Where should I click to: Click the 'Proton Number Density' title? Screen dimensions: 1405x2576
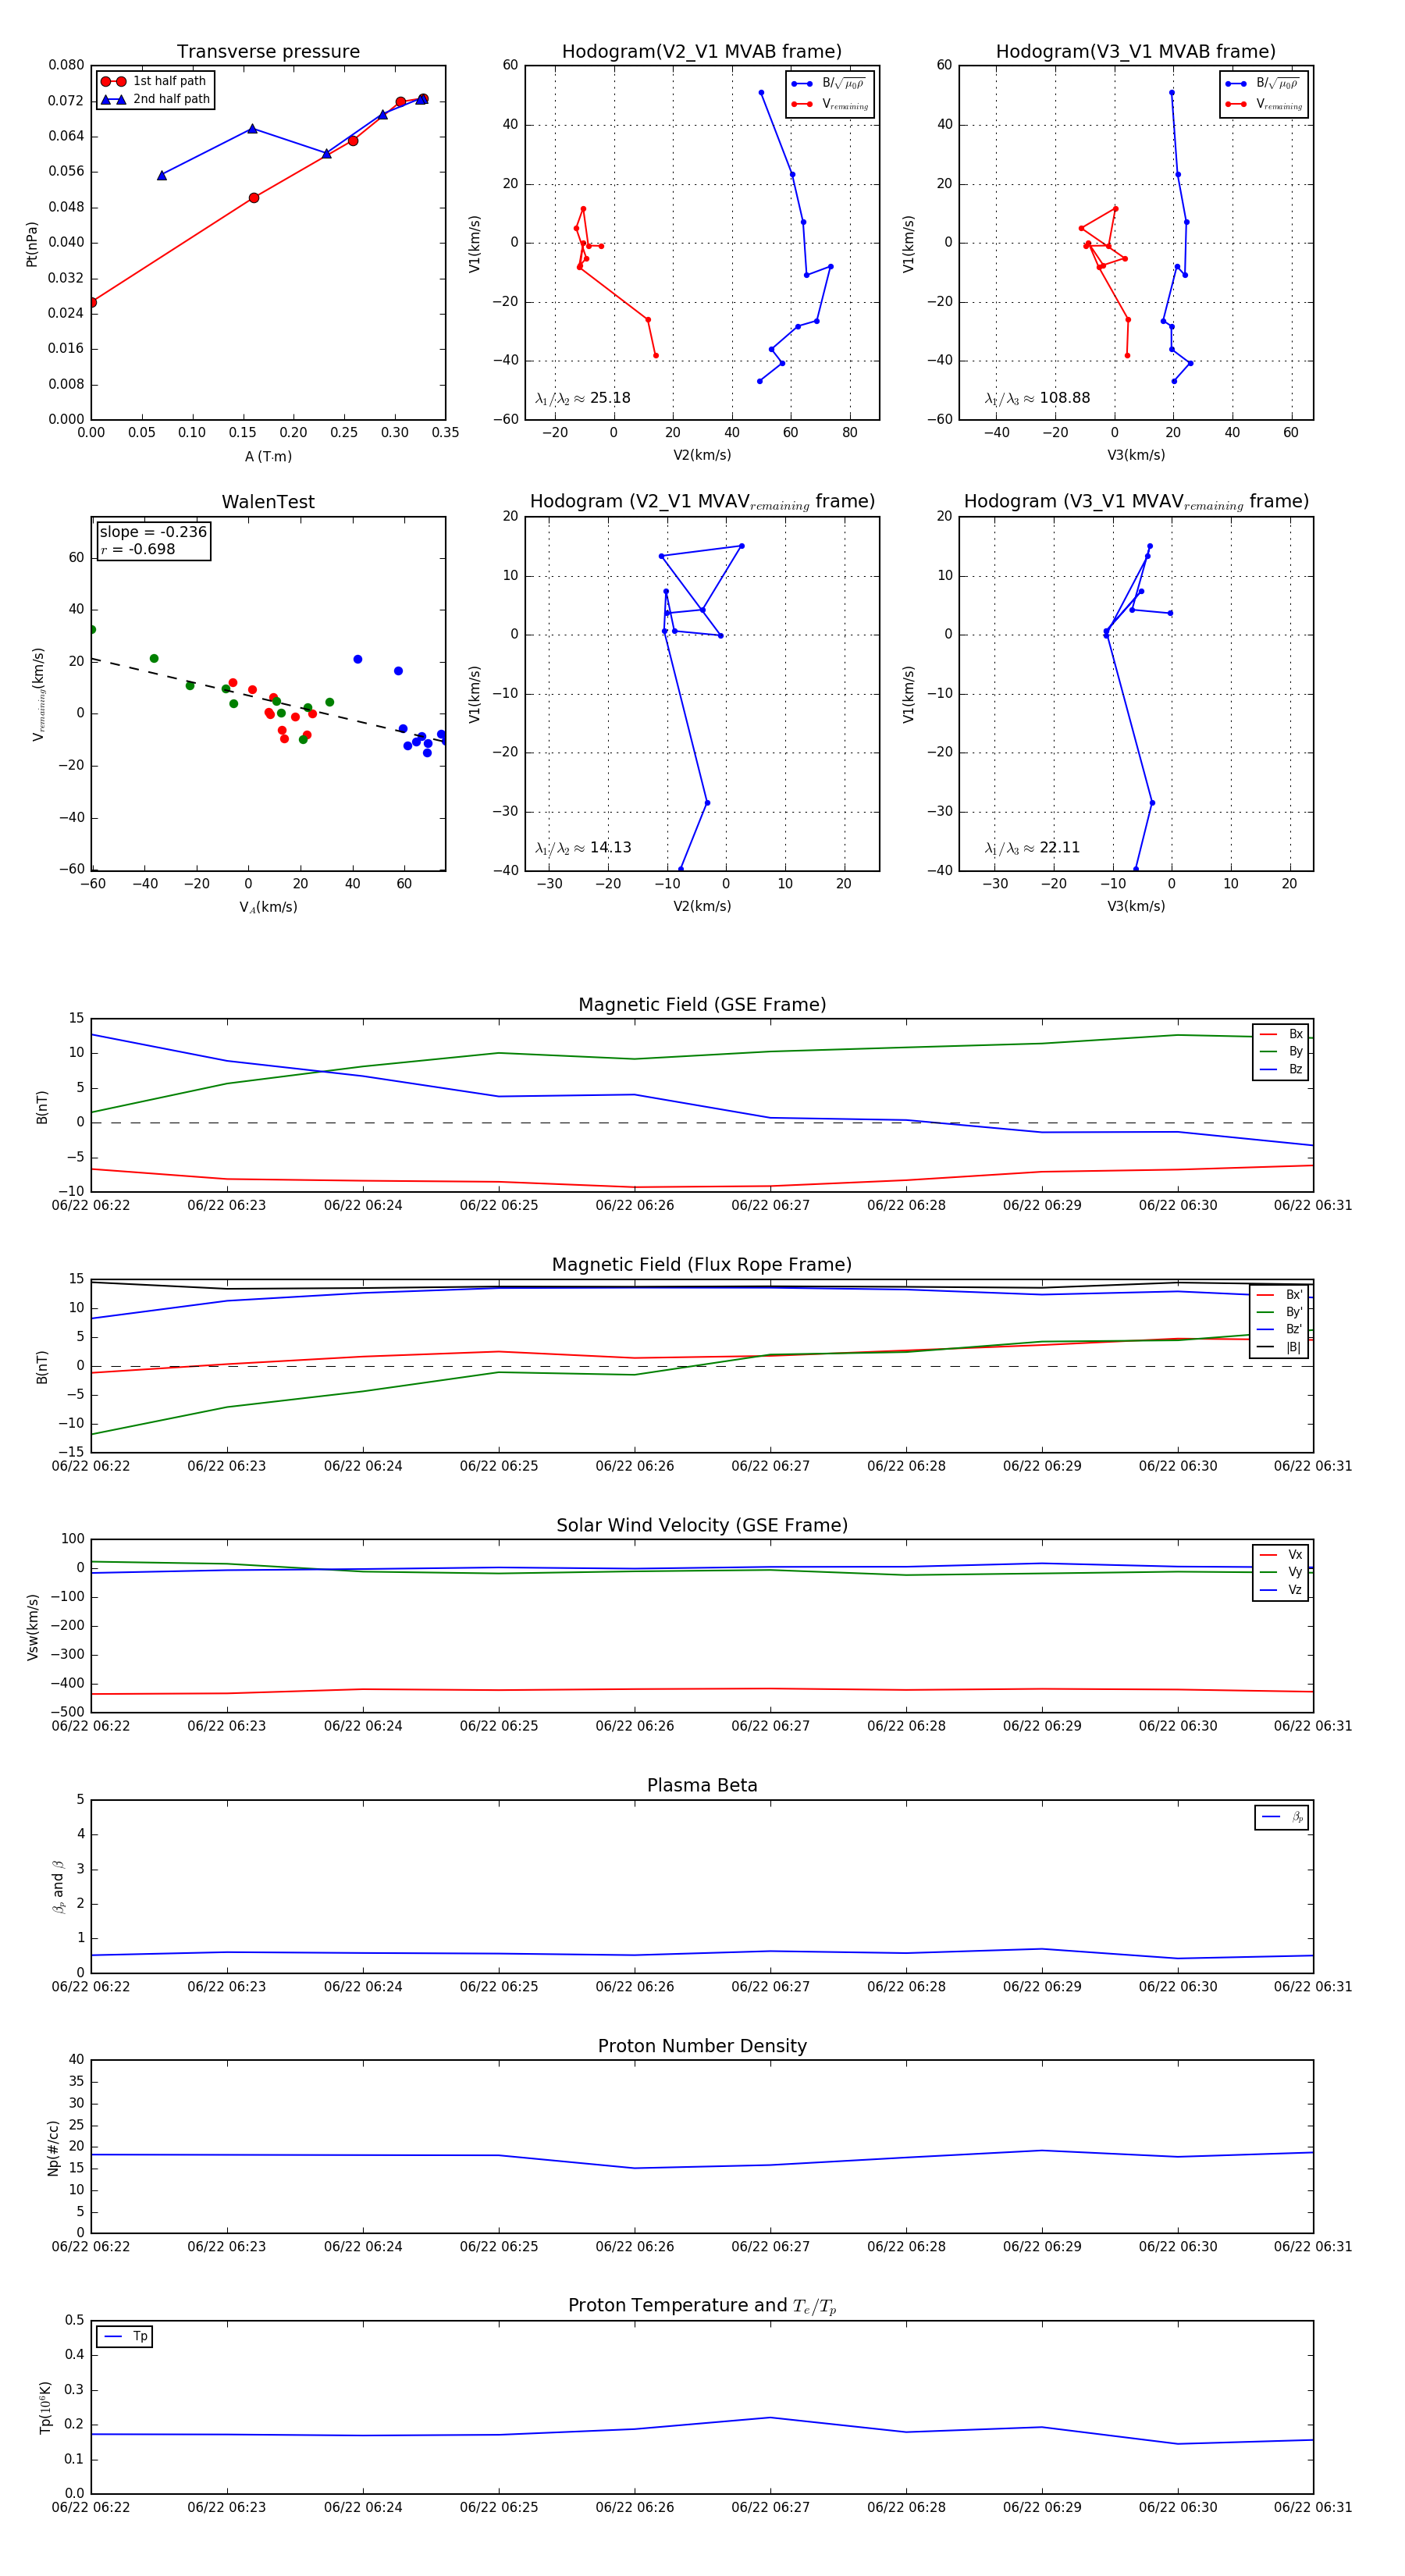click(x=702, y=2046)
